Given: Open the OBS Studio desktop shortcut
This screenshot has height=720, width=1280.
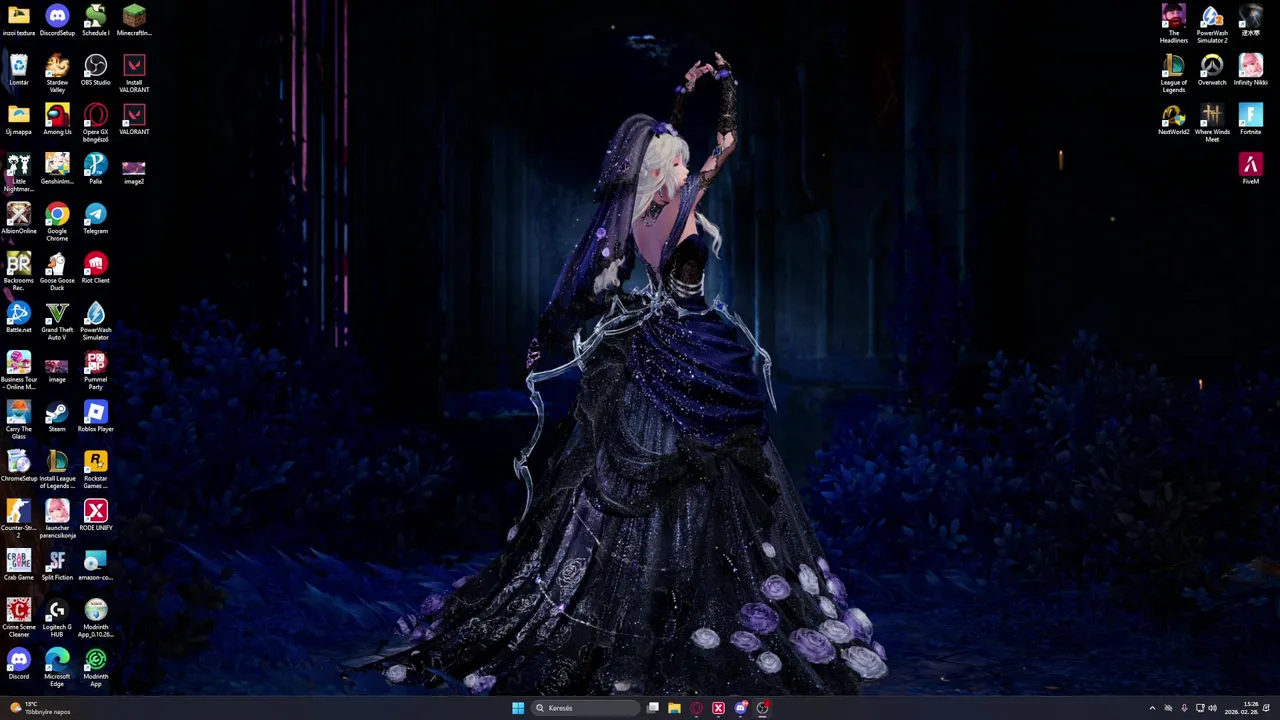Looking at the screenshot, I should [96, 70].
